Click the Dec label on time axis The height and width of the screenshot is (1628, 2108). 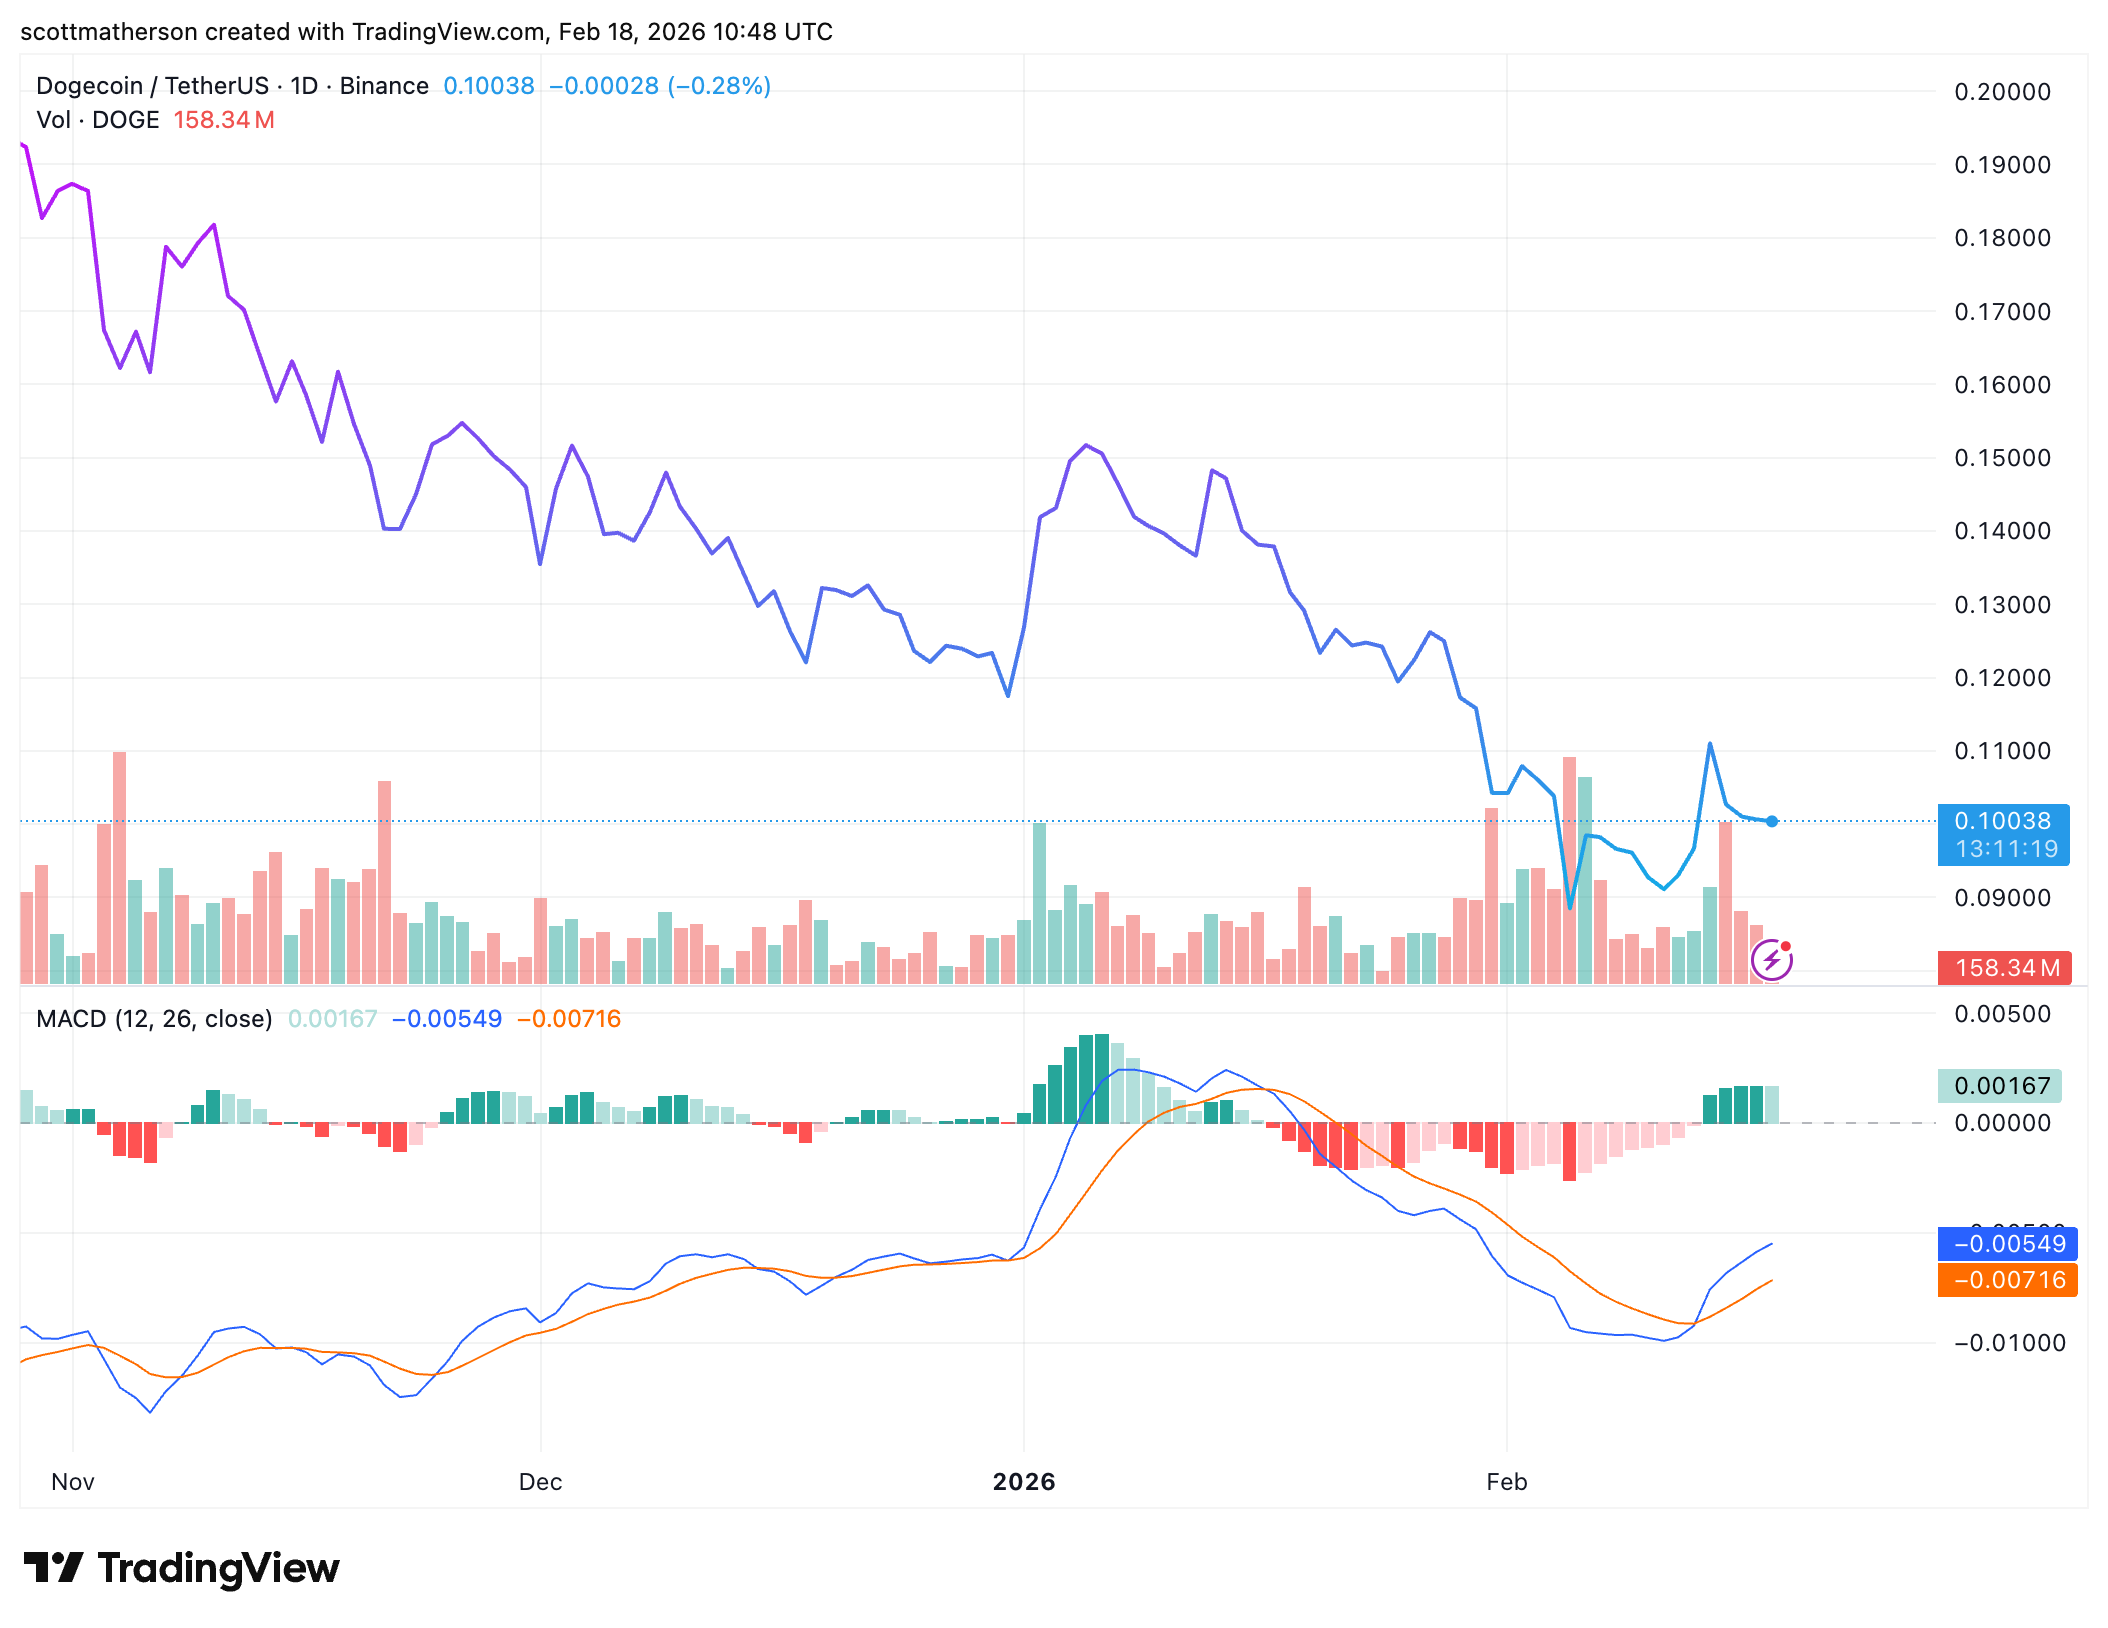tap(540, 1482)
